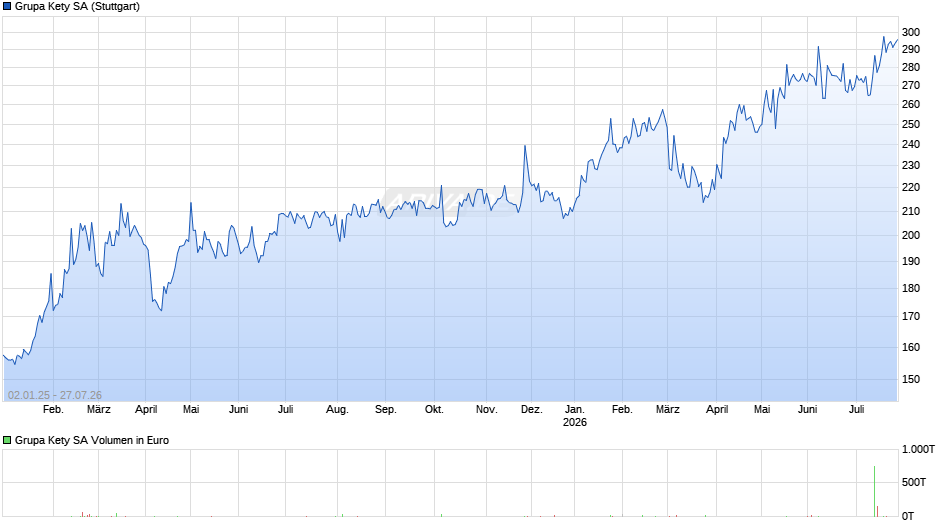
Task: Click the 150 price axis label
Action: point(911,379)
